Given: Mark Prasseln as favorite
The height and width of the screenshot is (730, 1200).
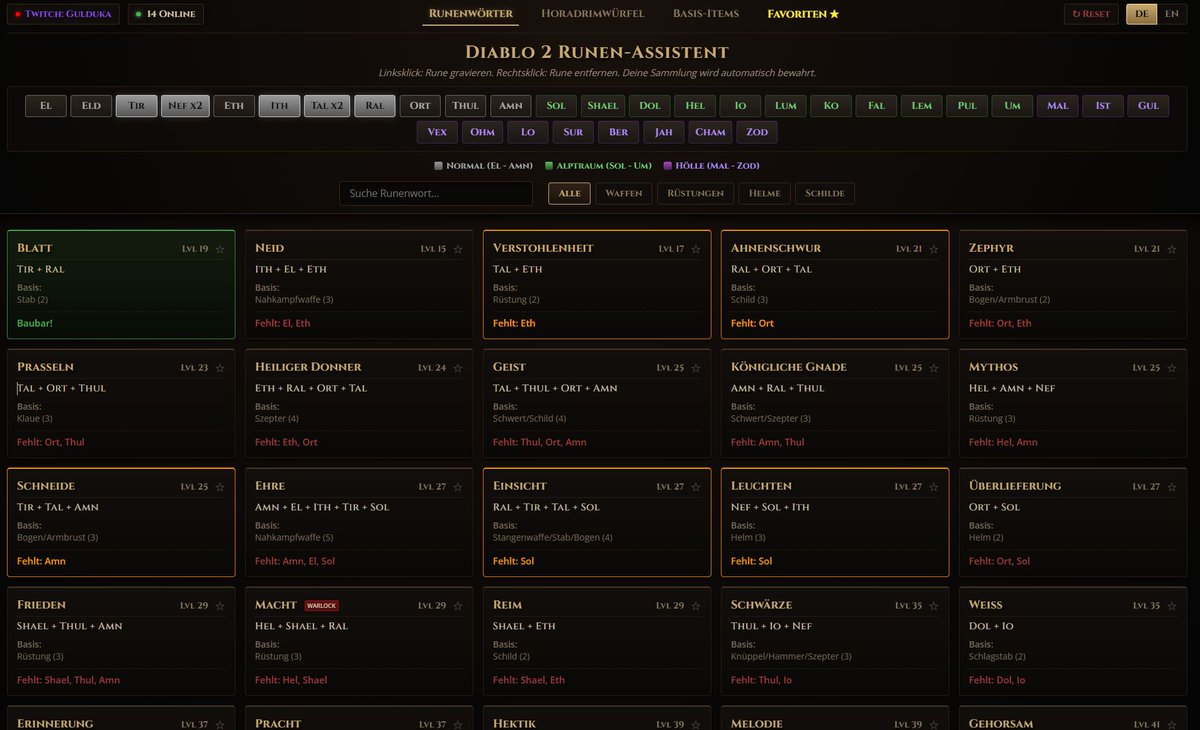Looking at the screenshot, I should point(219,367).
